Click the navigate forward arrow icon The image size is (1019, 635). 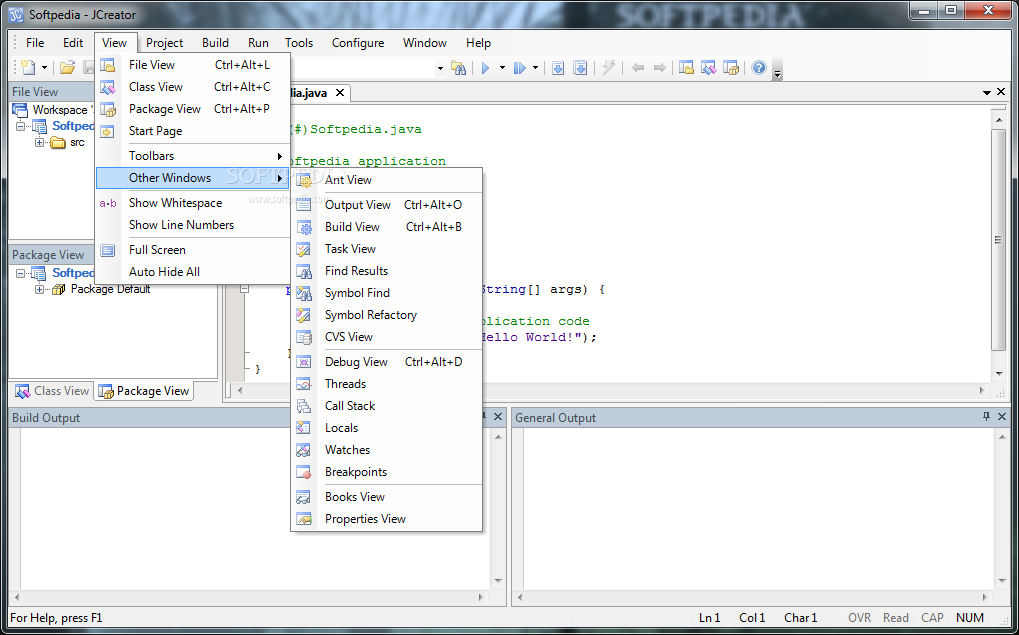pos(660,68)
